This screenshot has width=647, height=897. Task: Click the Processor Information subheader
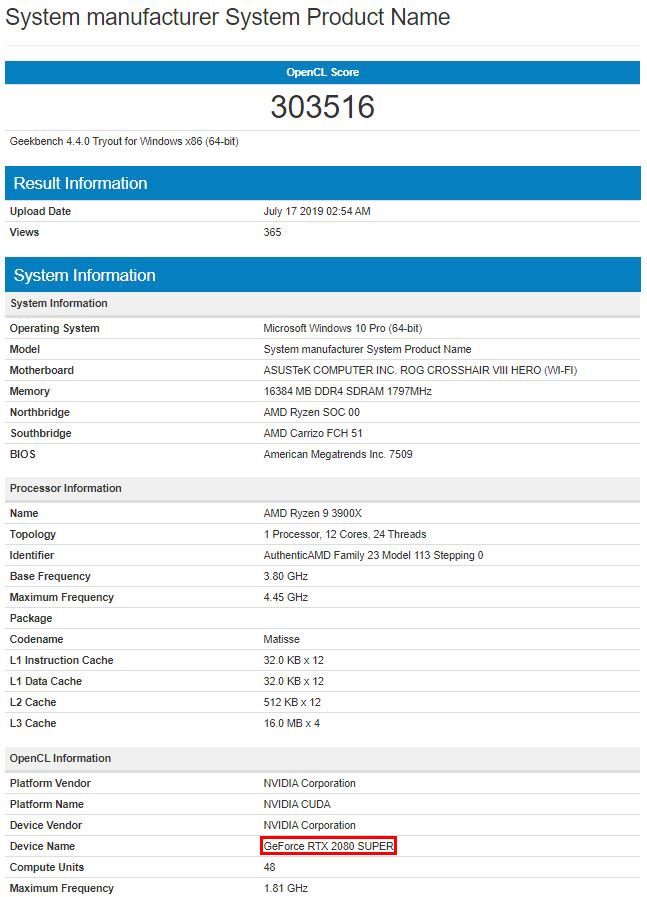(x=323, y=489)
